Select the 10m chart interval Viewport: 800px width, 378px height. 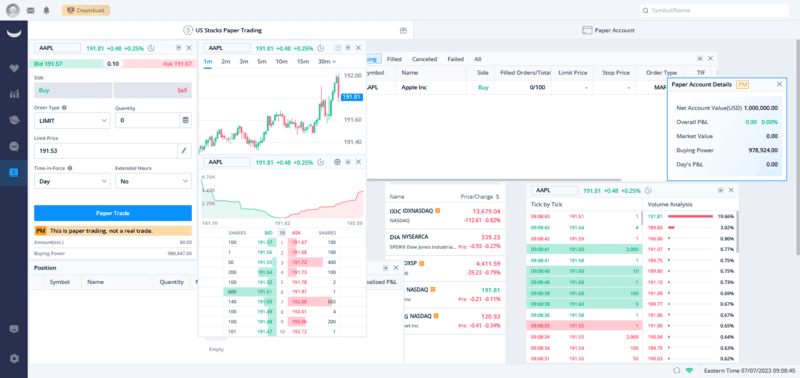point(281,61)
